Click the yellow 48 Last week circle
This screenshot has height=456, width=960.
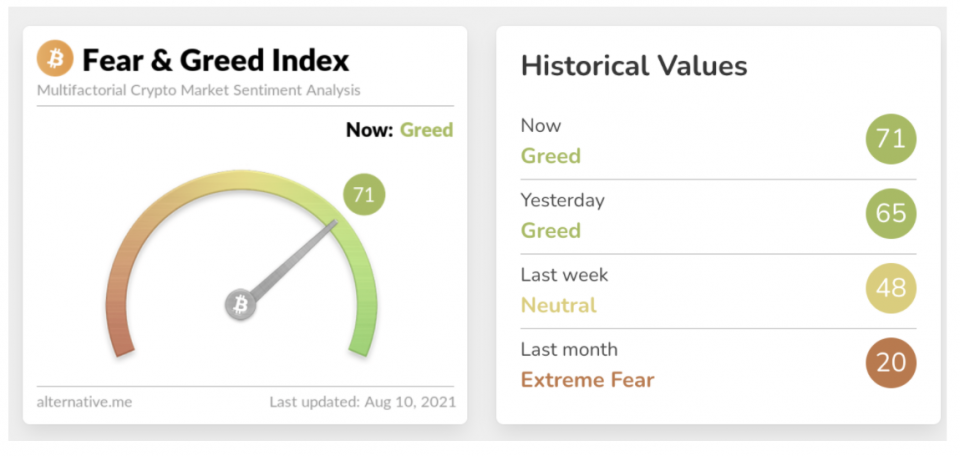pos(890,288)
